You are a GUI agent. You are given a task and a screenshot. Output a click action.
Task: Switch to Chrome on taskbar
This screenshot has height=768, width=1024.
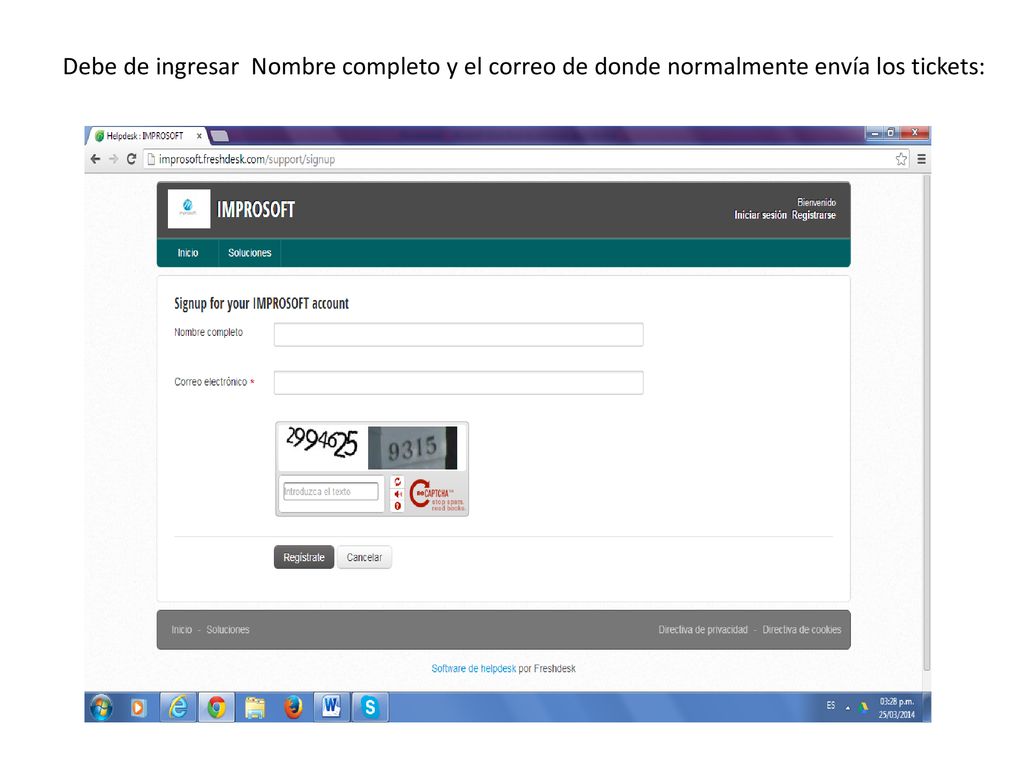216,707
